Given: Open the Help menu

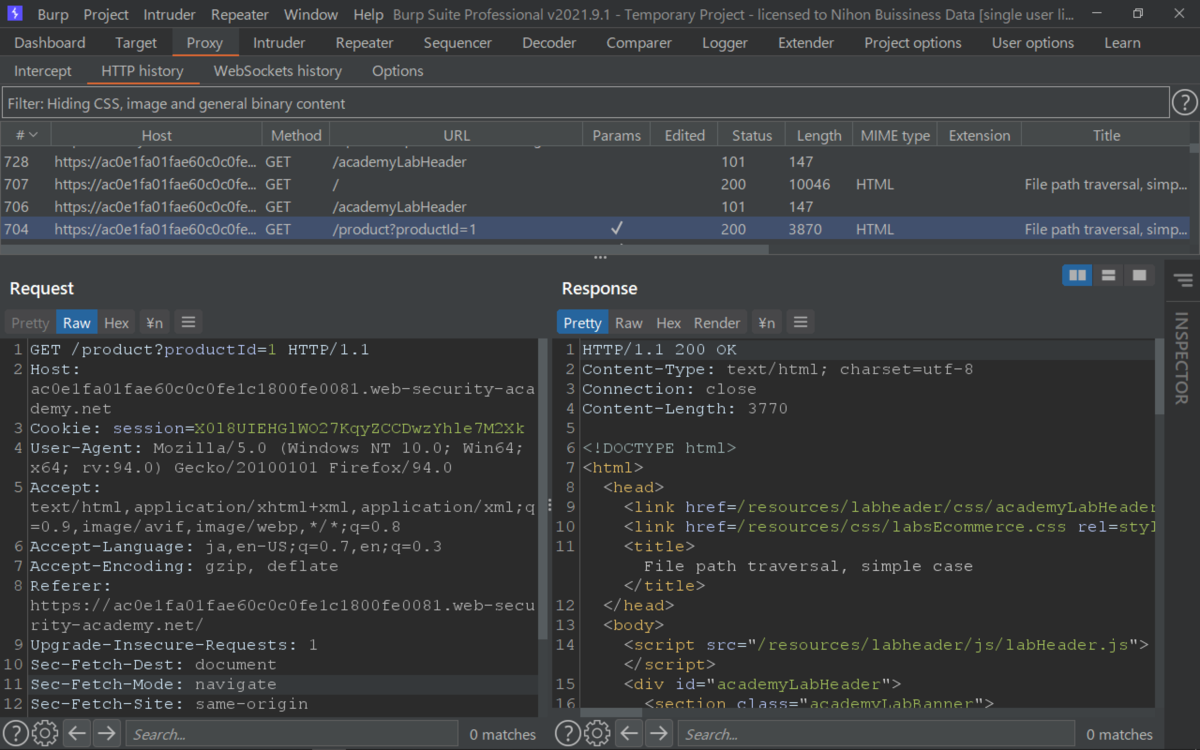Looking at the screenshot, I should pos(368,15).
